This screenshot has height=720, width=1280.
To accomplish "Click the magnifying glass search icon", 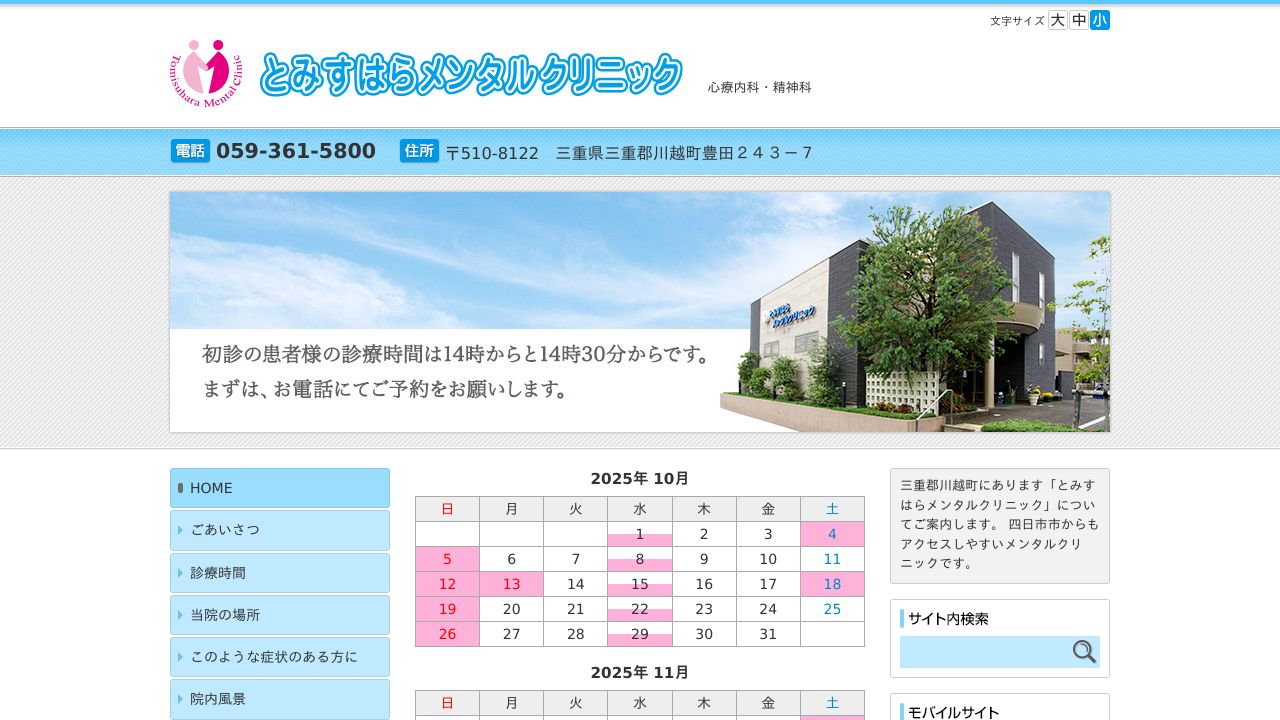I will click(x=1084, y=652).
